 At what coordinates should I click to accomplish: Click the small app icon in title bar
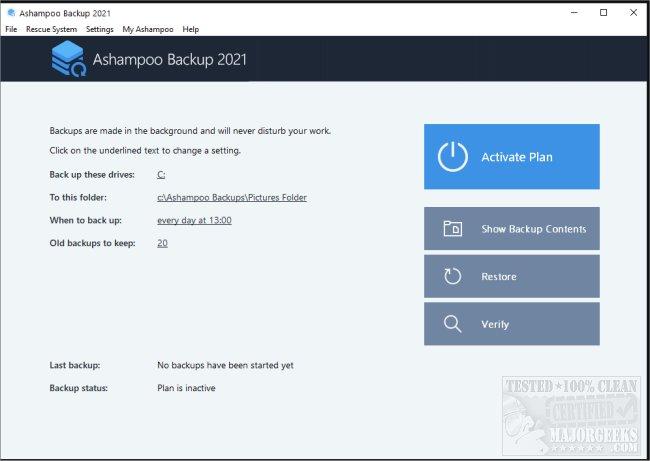(x=11, y=13)
